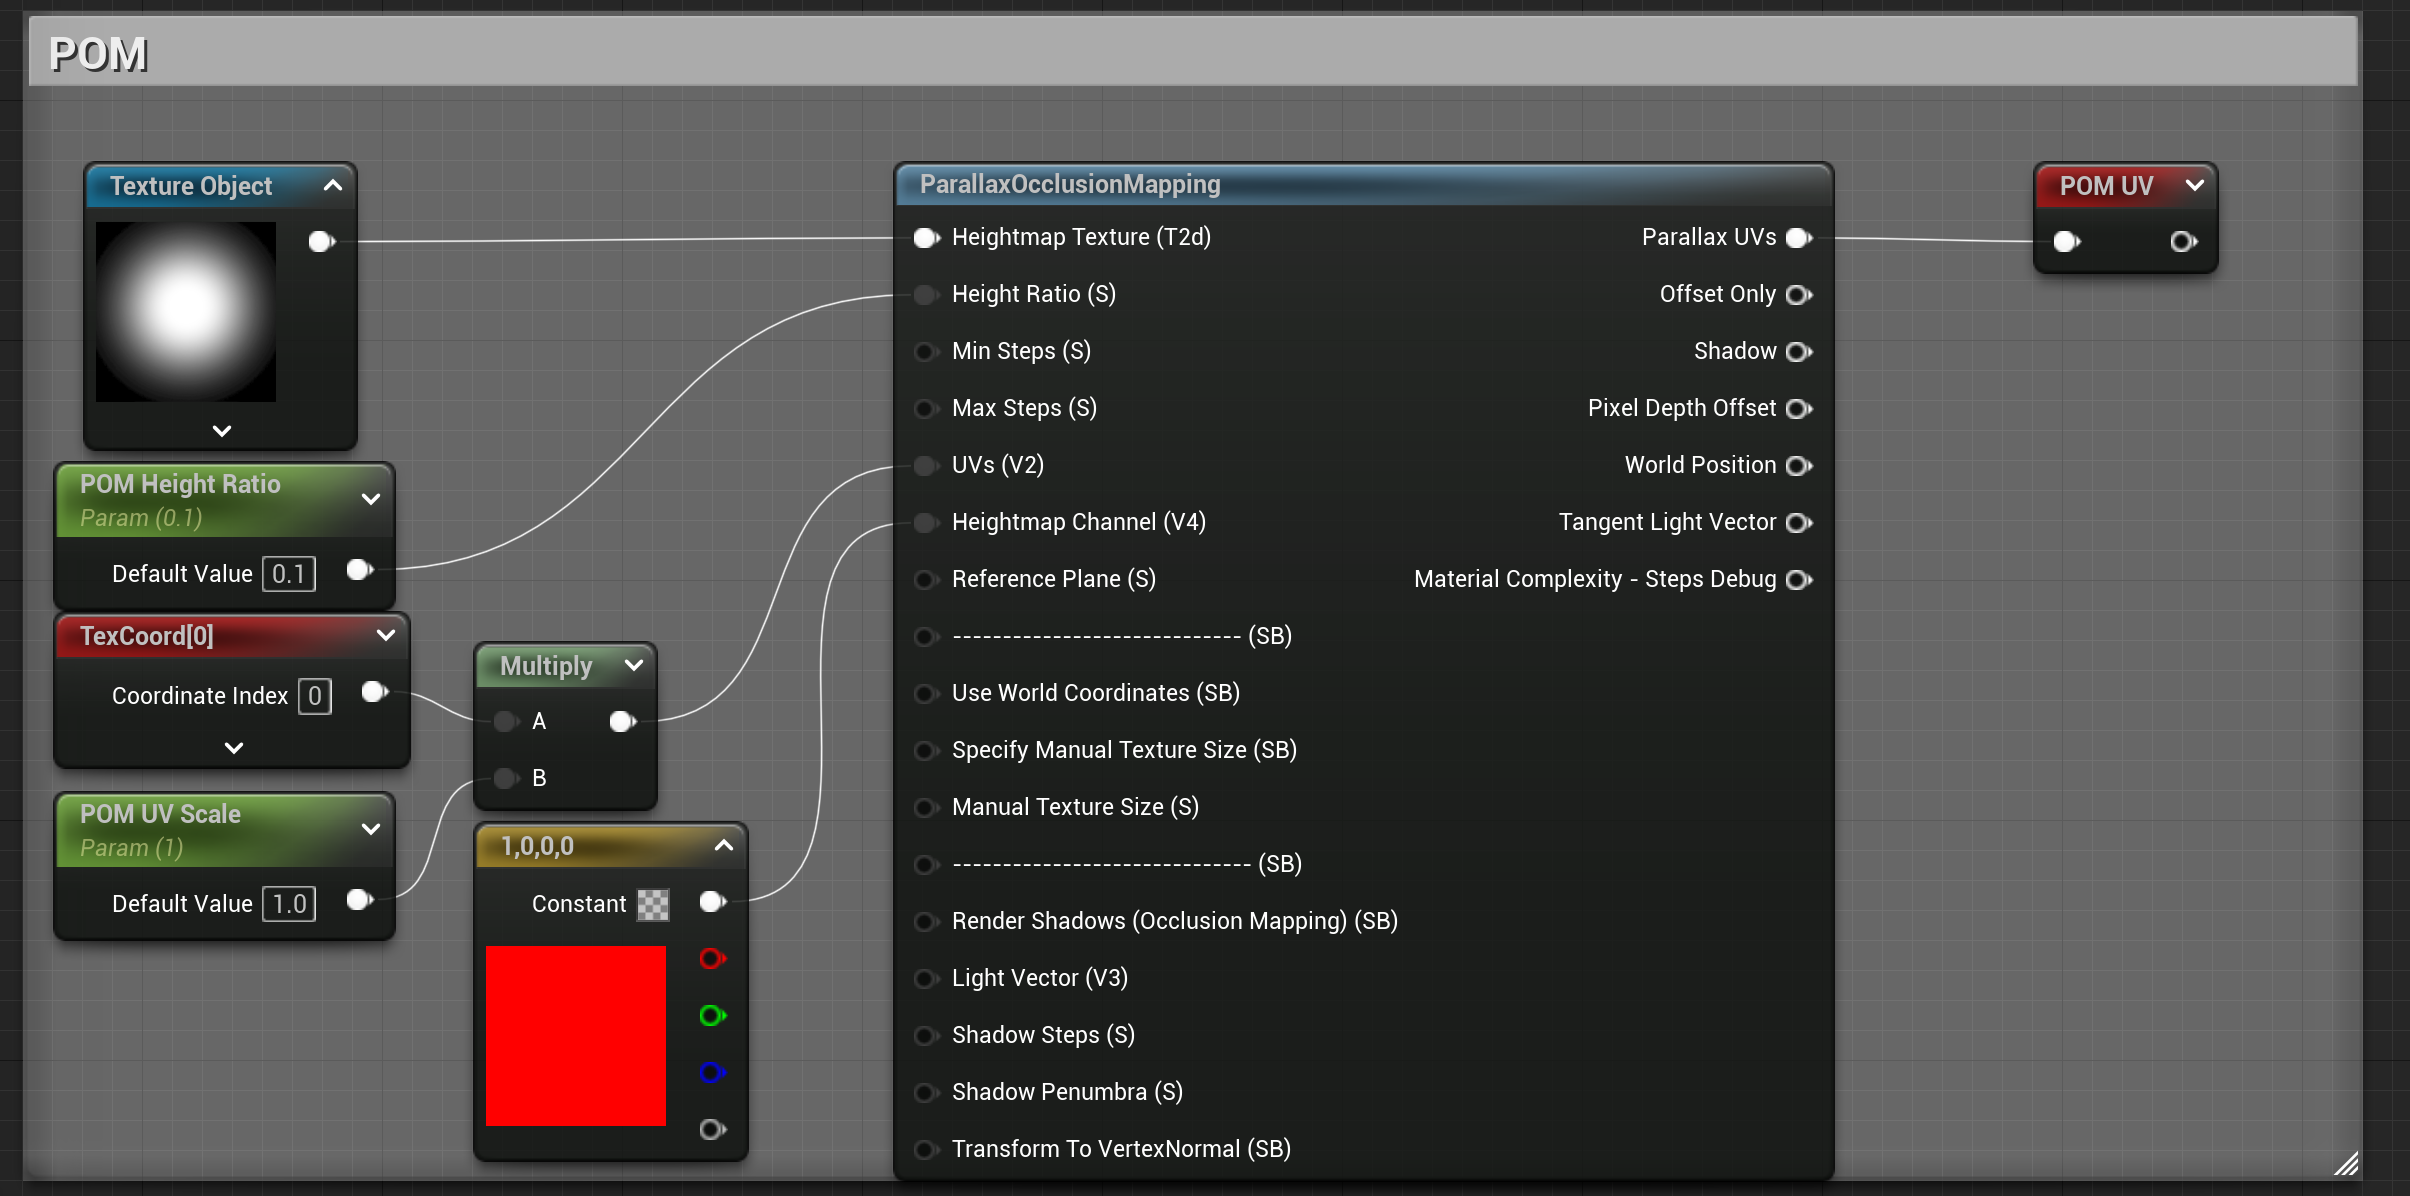Select ParallaxOcclusionMapping node title
2410x1196 pixels.
[1070, 184]
